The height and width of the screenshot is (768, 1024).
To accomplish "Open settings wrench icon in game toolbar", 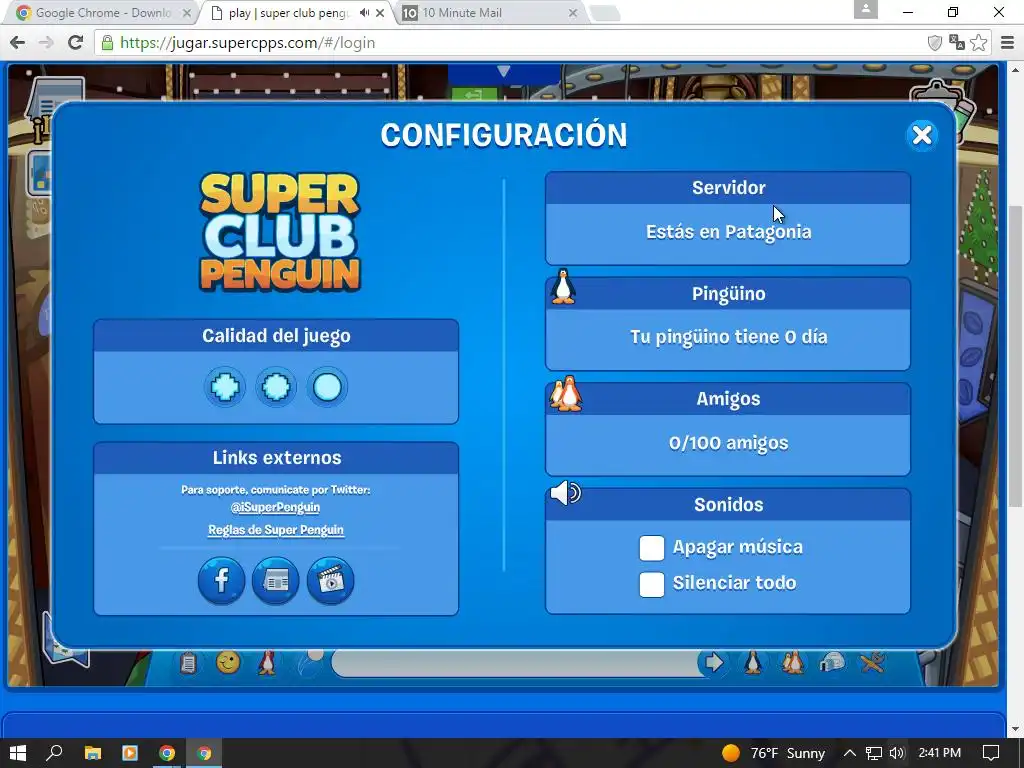I will tap(872, 663).
